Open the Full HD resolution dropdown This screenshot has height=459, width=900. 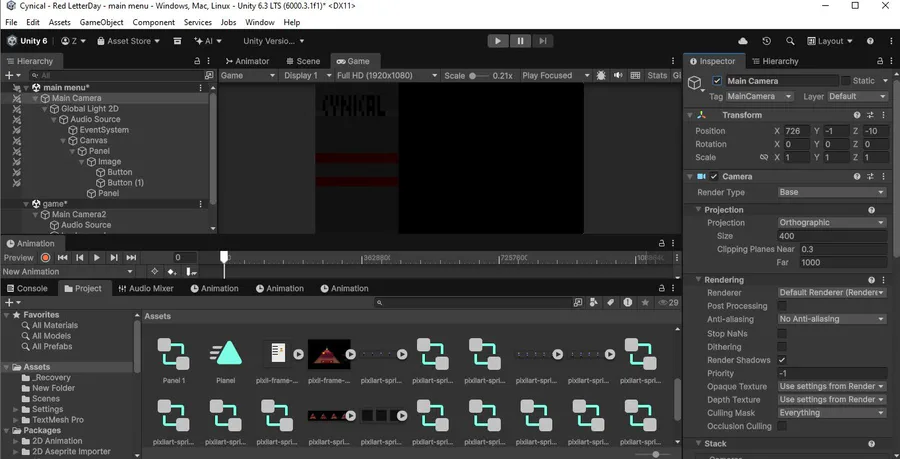(387, 75)
